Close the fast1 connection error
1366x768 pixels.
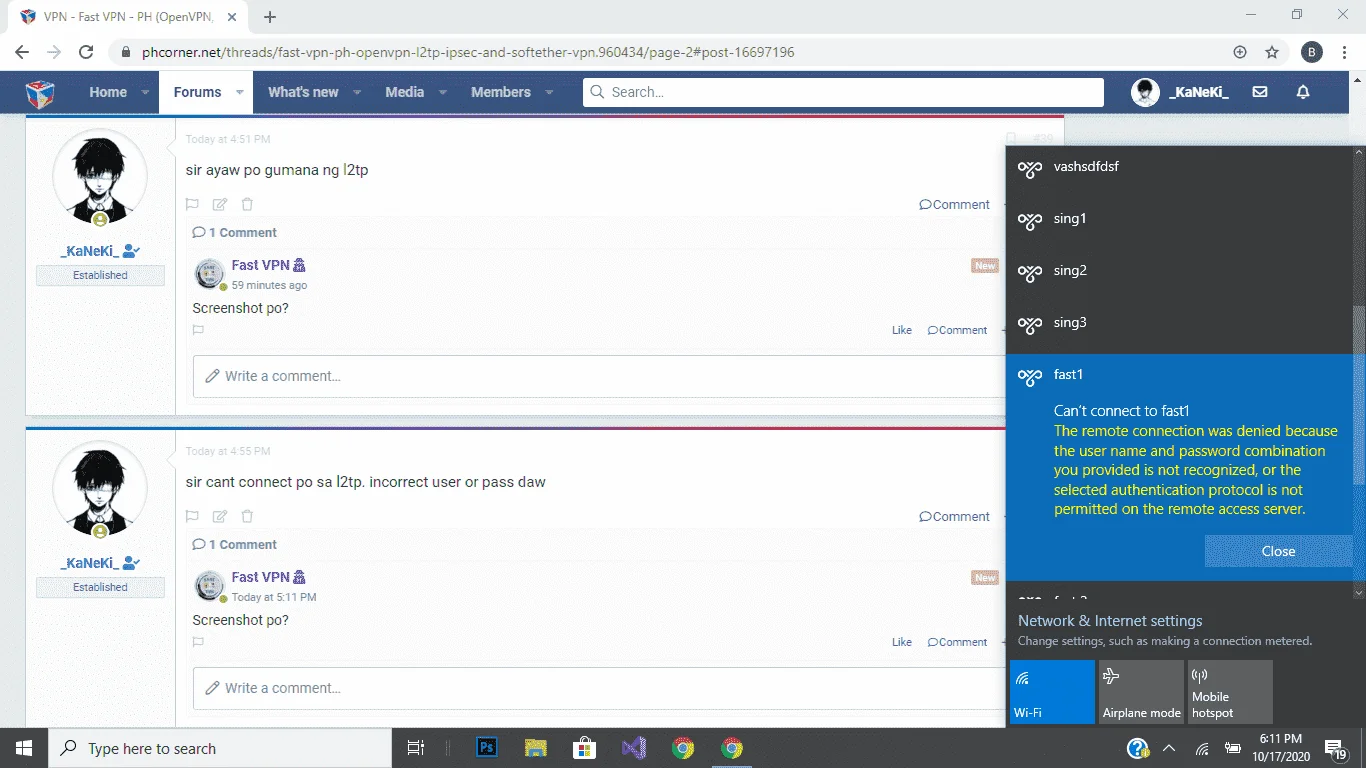pos(1278,551)
